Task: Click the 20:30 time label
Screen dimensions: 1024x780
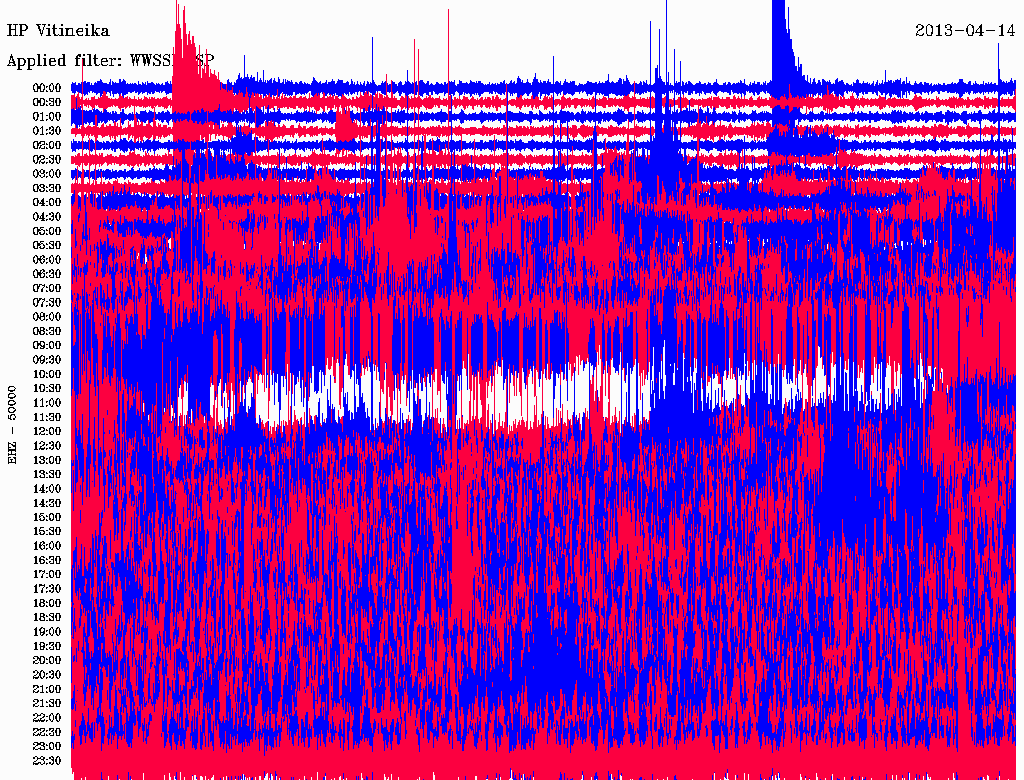Action: [47, 675]
